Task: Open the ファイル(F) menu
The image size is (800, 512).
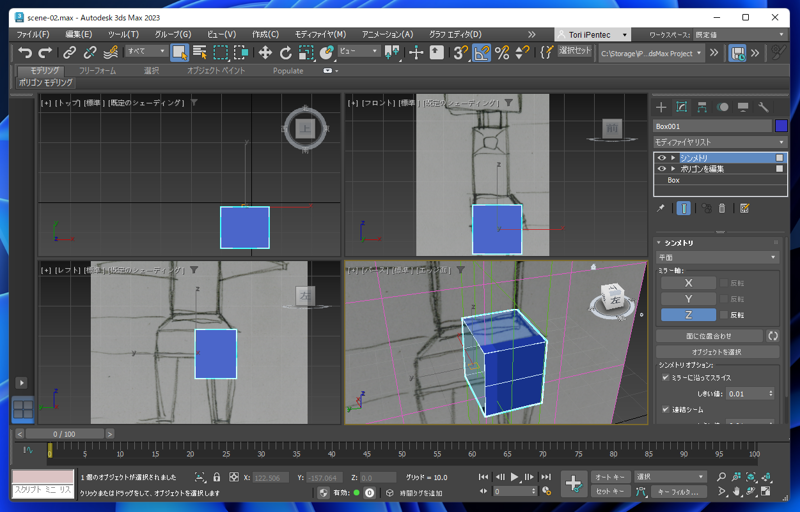Action: tap(33, 34)
